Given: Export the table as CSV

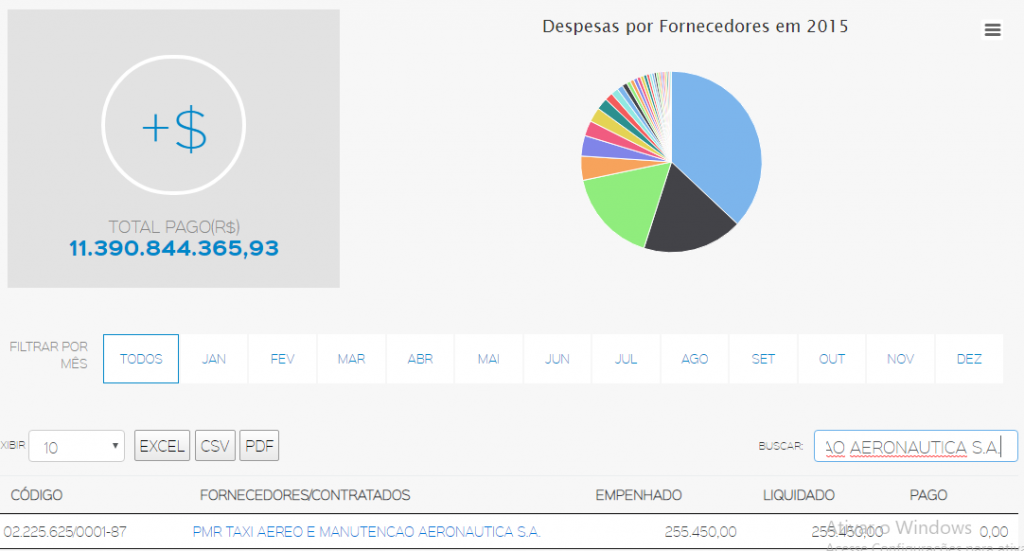Looking at the screenshot, I should pyautogui.click(x=215, y=446).
